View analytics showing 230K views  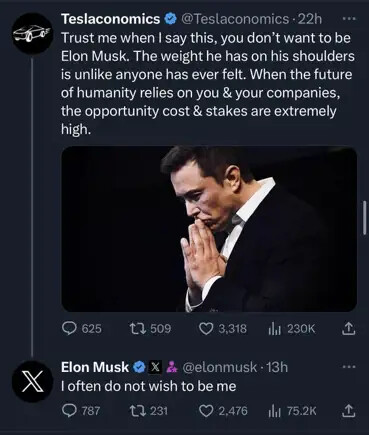click(x=291, y=329)
